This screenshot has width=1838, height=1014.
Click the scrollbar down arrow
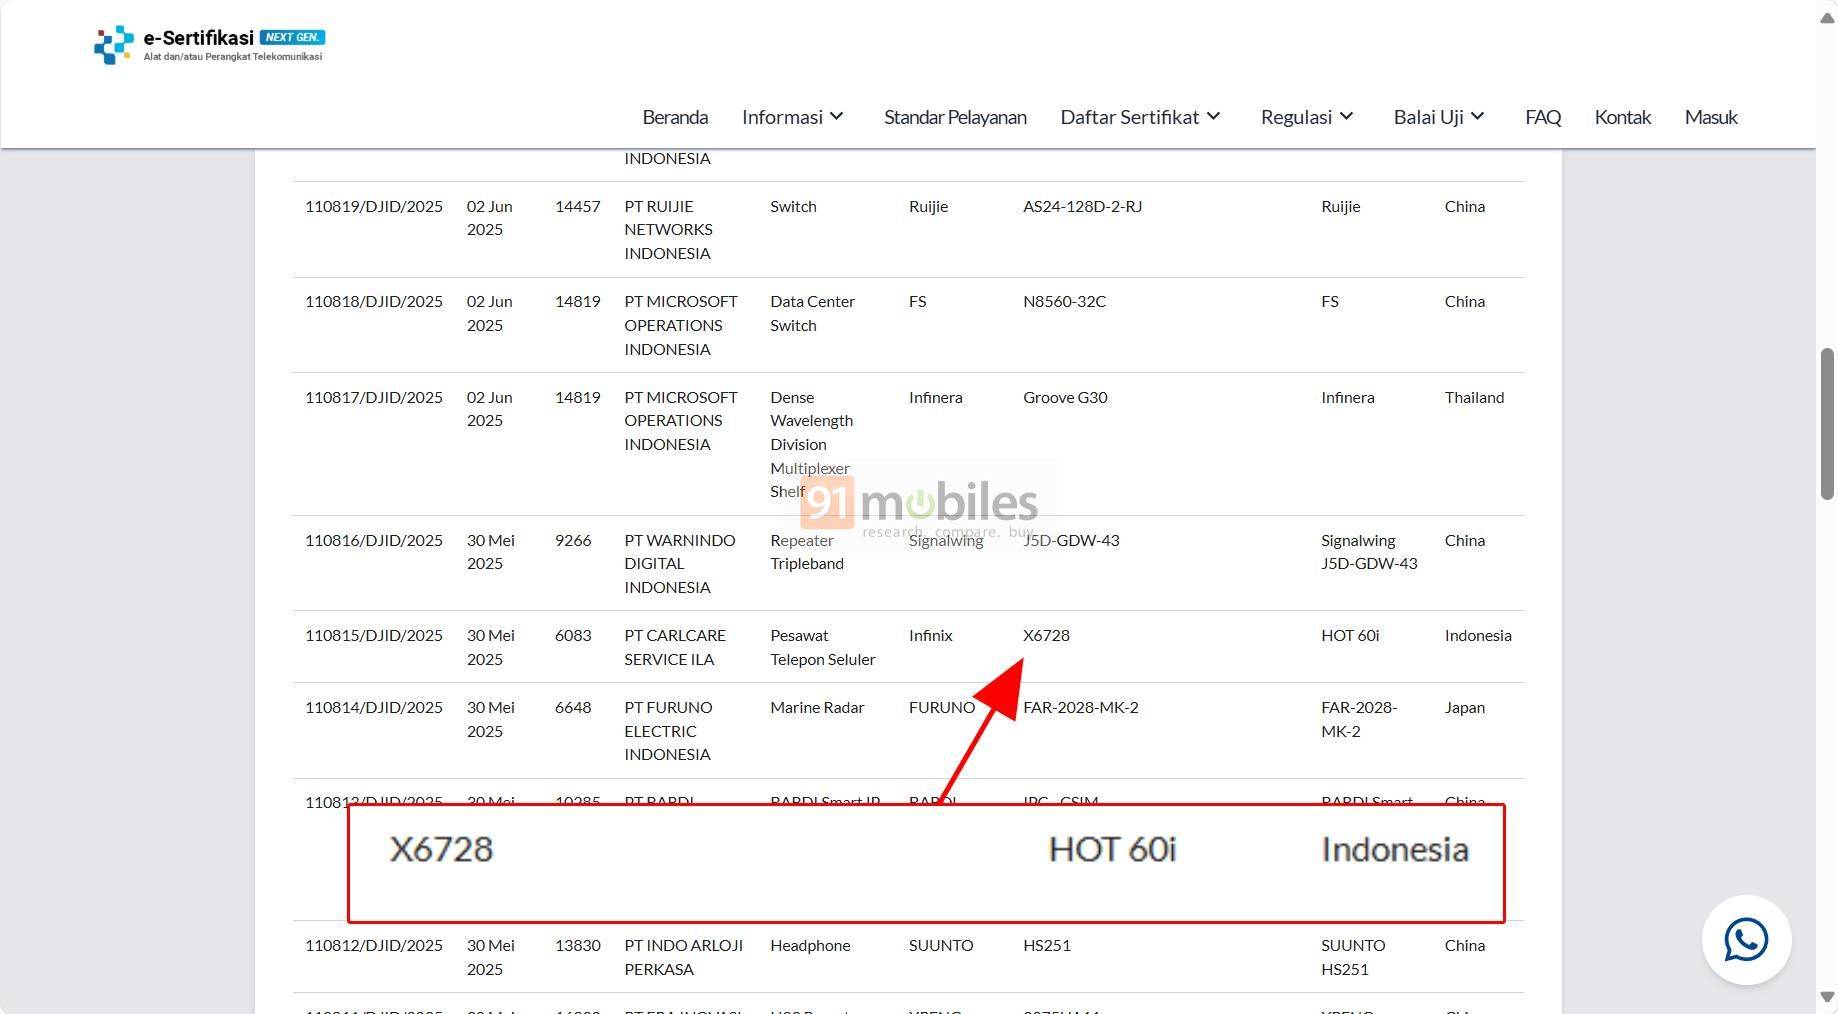pos(1827,997)
